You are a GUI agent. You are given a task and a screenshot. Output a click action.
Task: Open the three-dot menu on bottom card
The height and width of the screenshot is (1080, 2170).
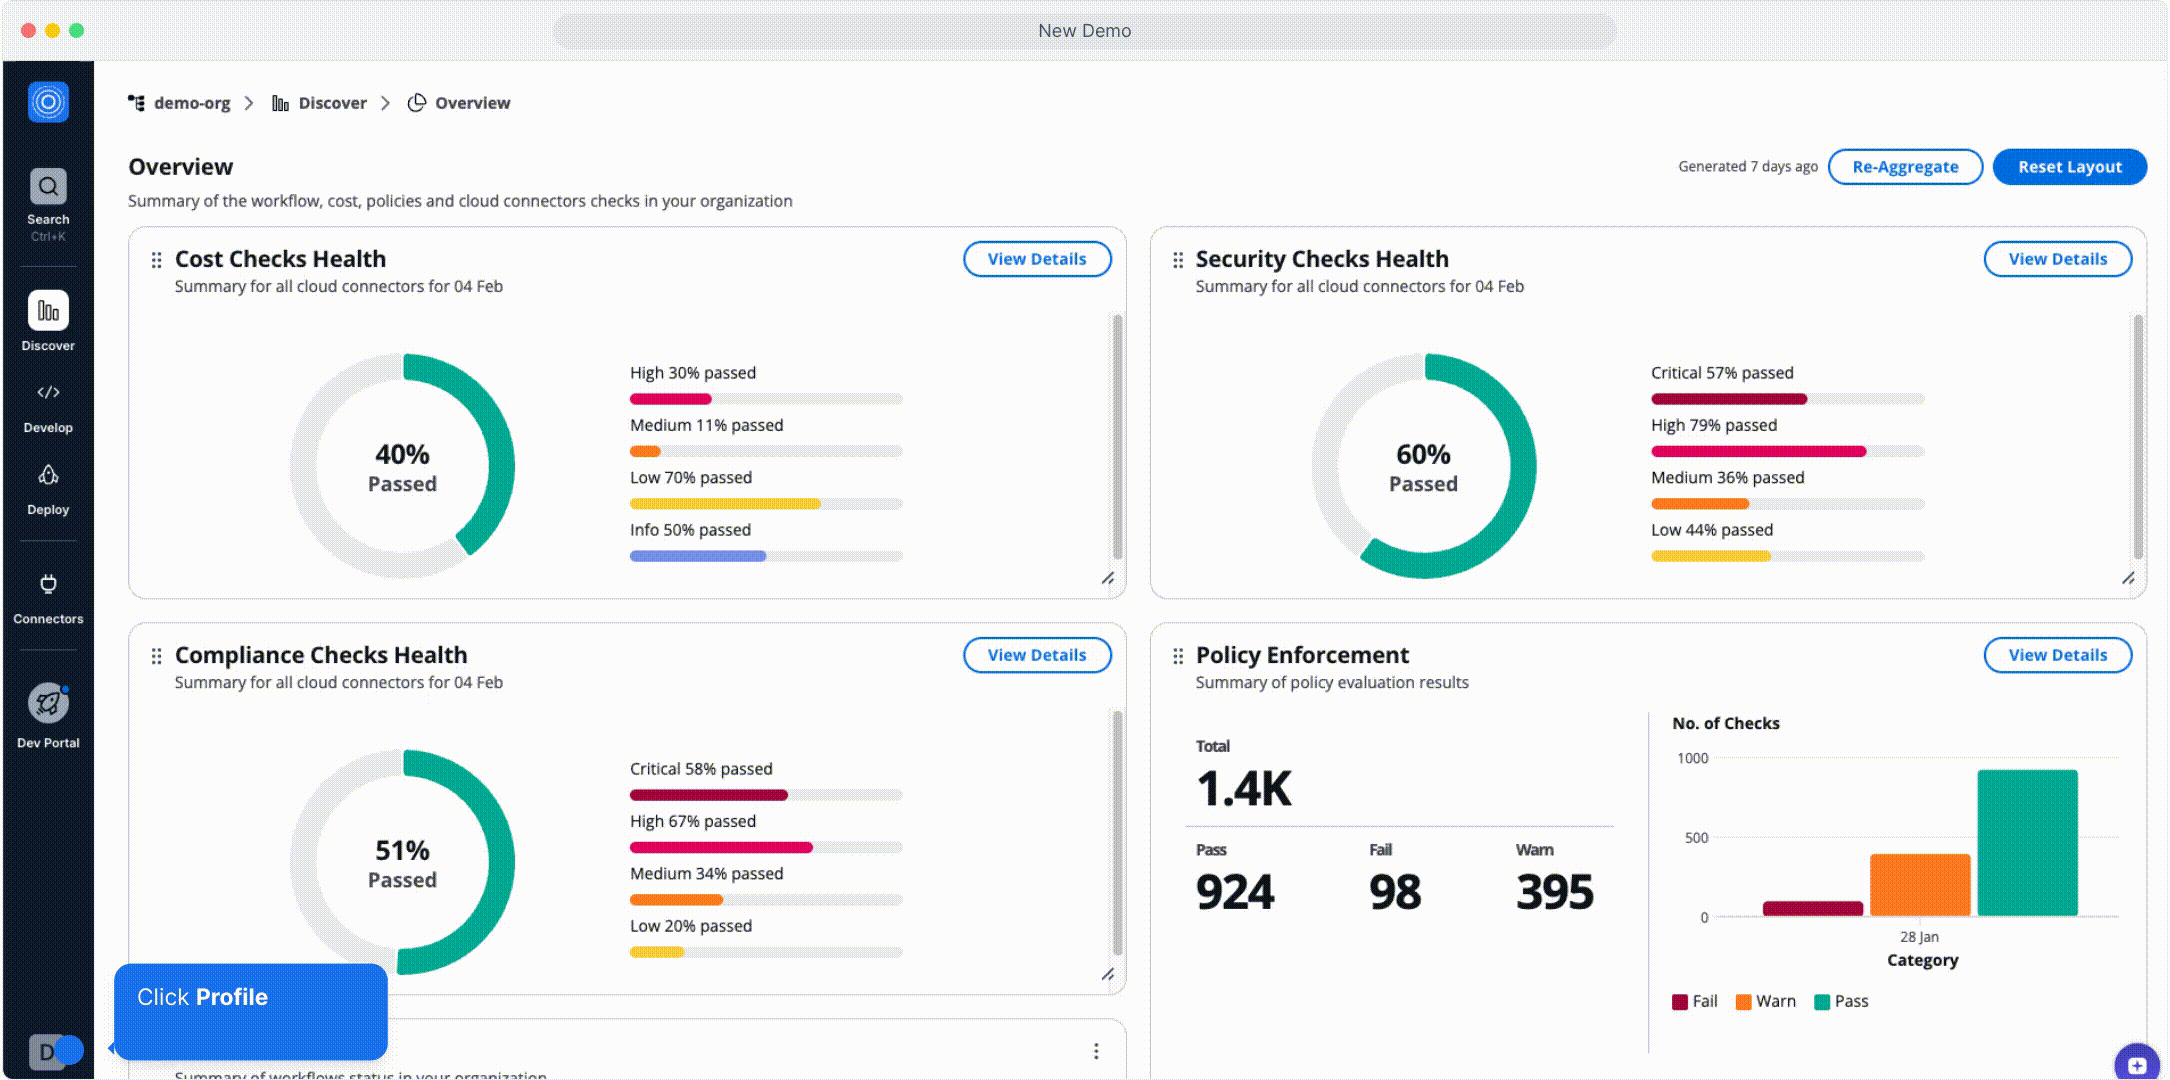point(1096,1051)
